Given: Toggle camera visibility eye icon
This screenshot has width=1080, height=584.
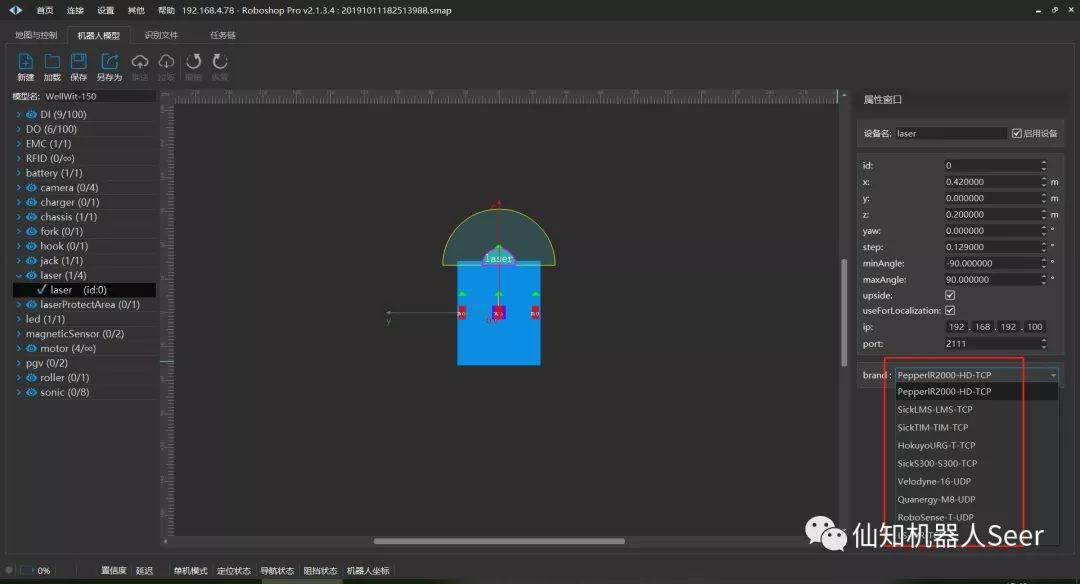Looking at the screenshot, I should pyautogui.click(x=31, y=188).
